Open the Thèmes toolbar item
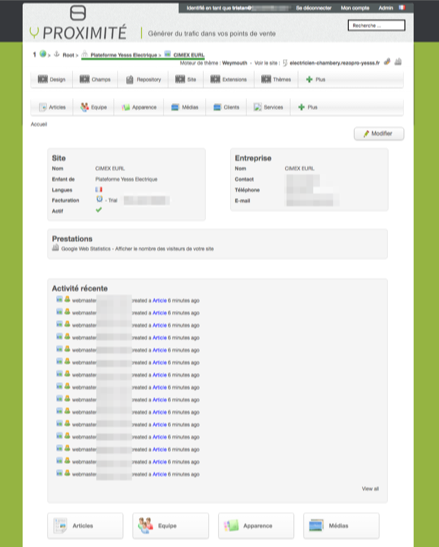This screenshot has width=439, height=547. tap(276, 80)
